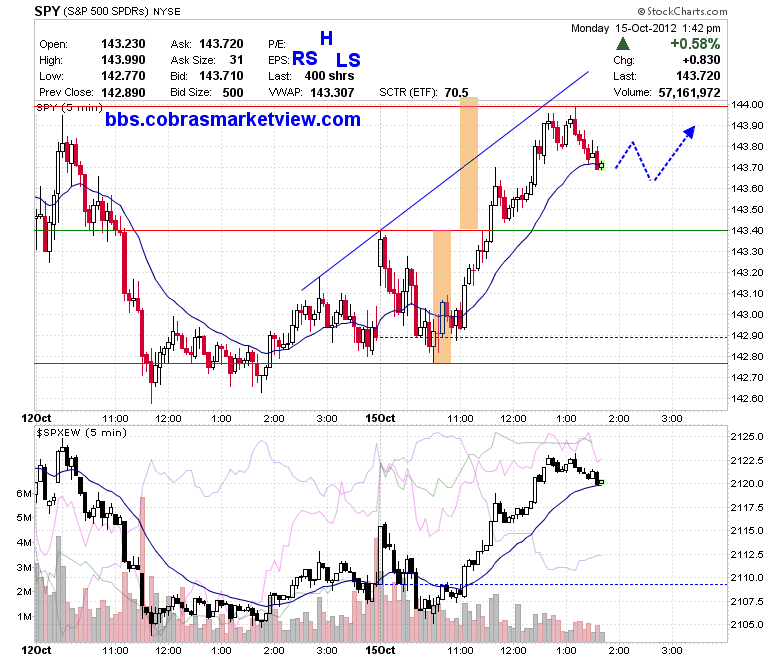This screenshot has width=780, height=659.
Task: Click the 6M volume axis label
Action: coord(24,493)
